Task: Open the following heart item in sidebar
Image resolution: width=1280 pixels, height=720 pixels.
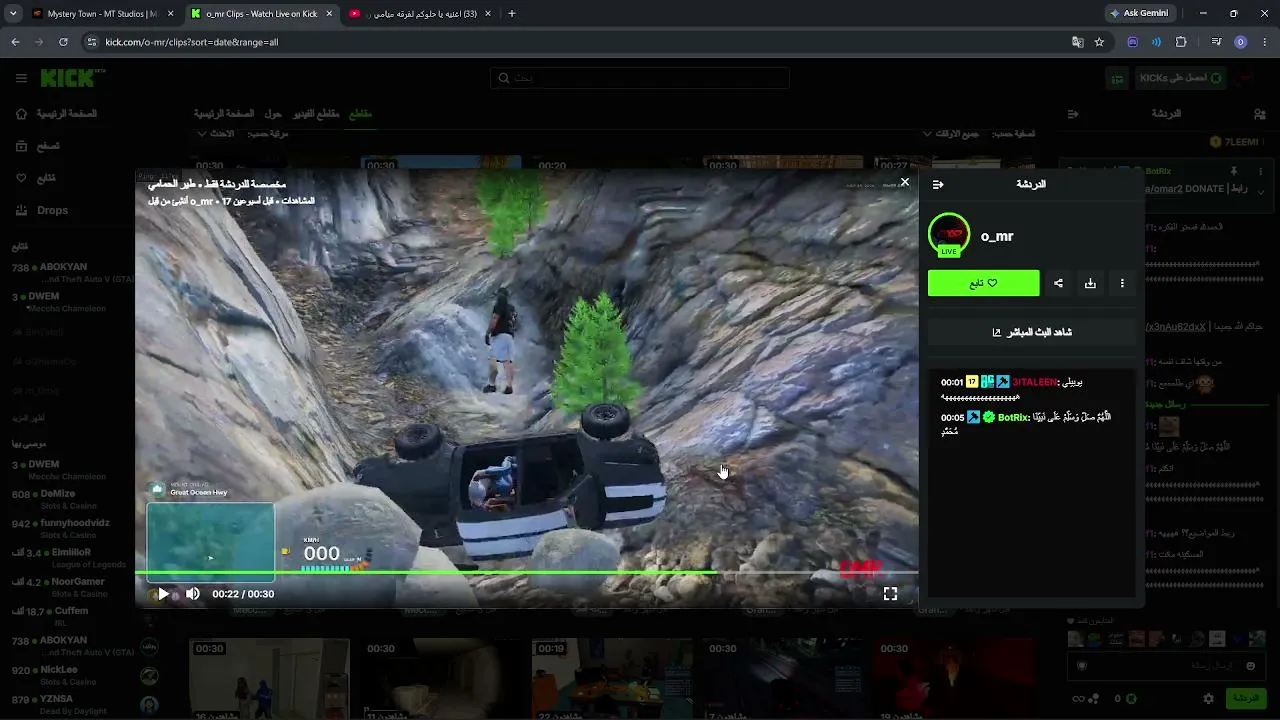Action: click(x=36, y=178)
